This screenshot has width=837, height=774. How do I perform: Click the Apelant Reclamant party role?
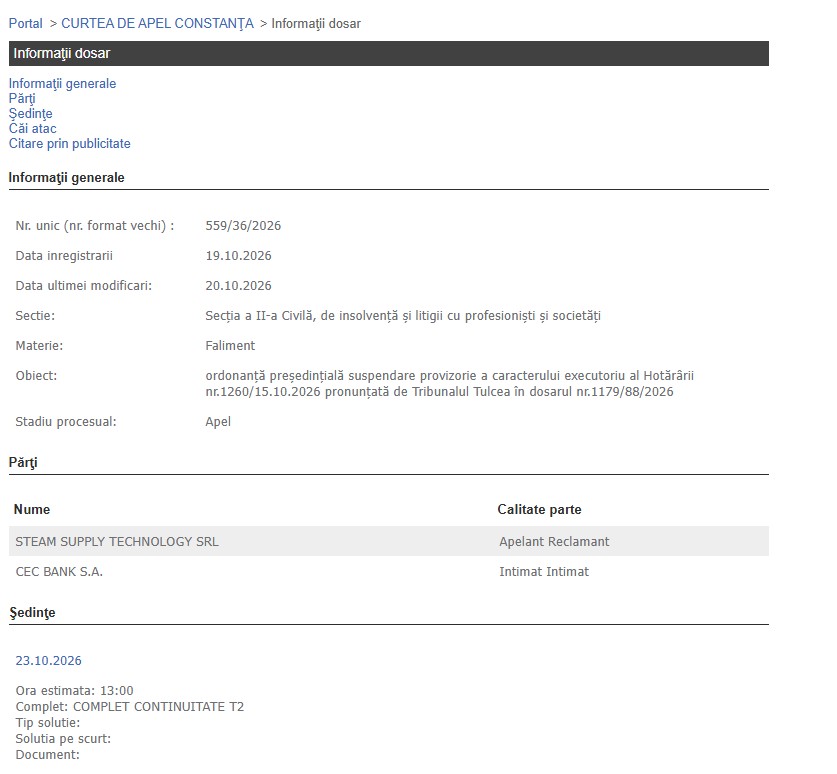pos(554,541)
